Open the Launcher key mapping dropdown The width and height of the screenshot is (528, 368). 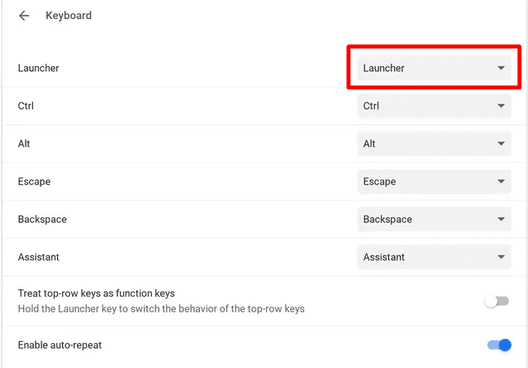click(434, 68)
